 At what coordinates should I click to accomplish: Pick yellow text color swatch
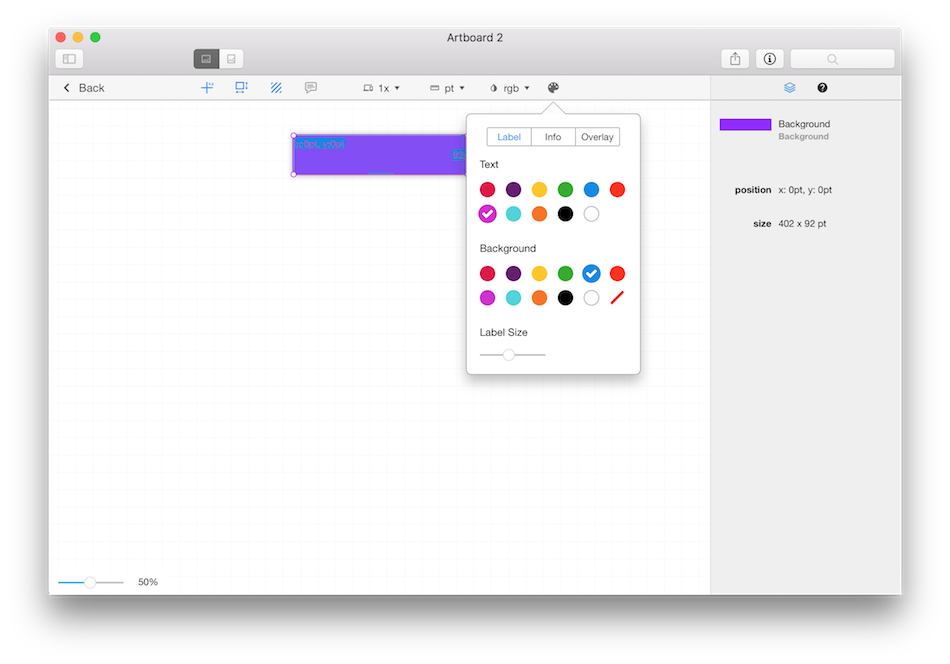coord(539,190)
